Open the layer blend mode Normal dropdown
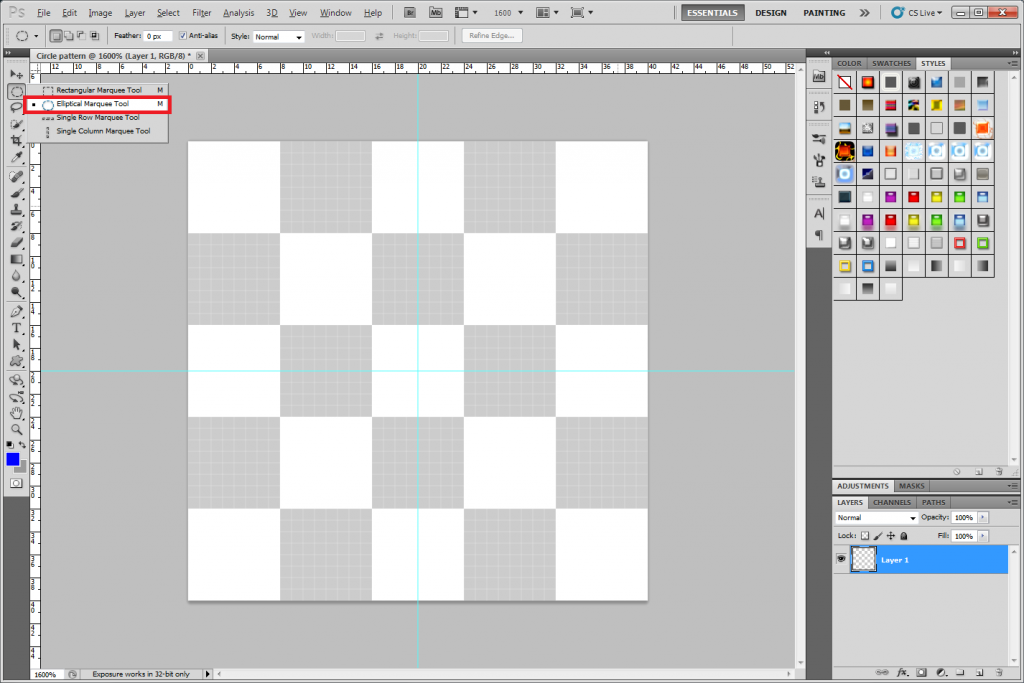1024x683 pixels. click(876, 518)
